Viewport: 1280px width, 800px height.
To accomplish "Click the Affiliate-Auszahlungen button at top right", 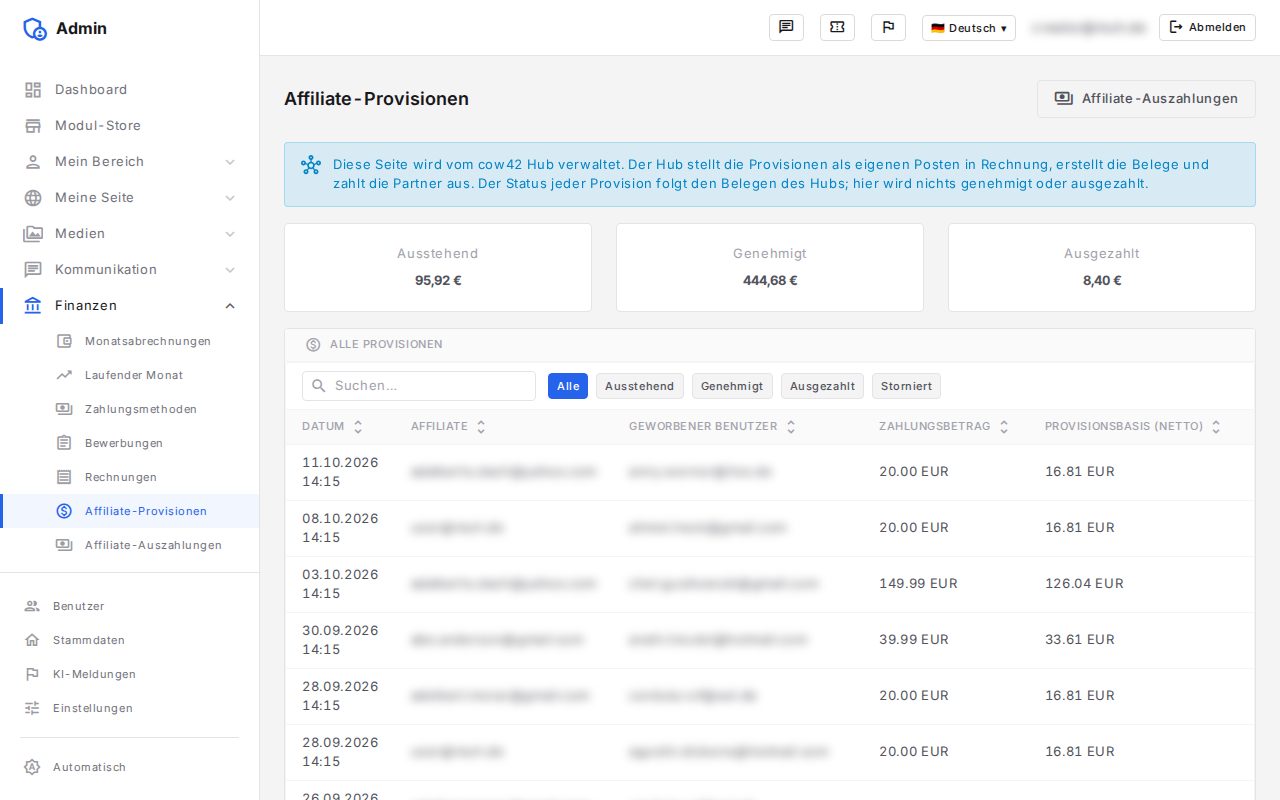I will pos(1146,99).
